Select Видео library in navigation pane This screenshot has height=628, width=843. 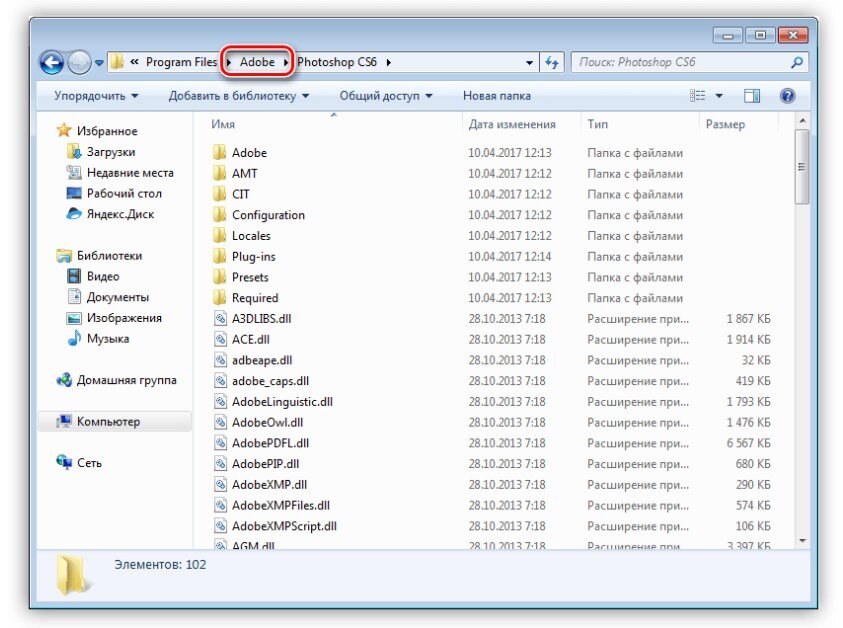tap(93, 276)
